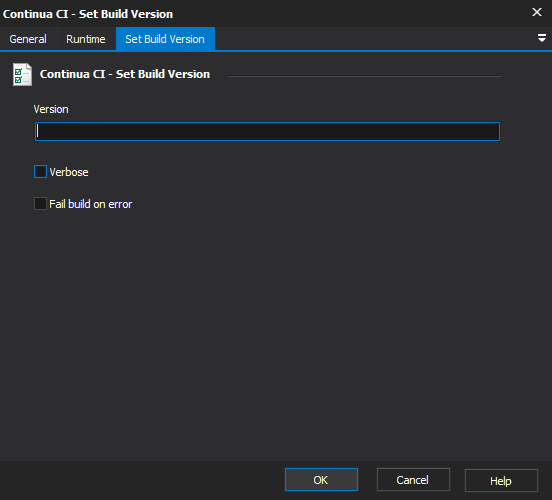Confirm with the OK button
Screen dimensions: 552x500
321,480
